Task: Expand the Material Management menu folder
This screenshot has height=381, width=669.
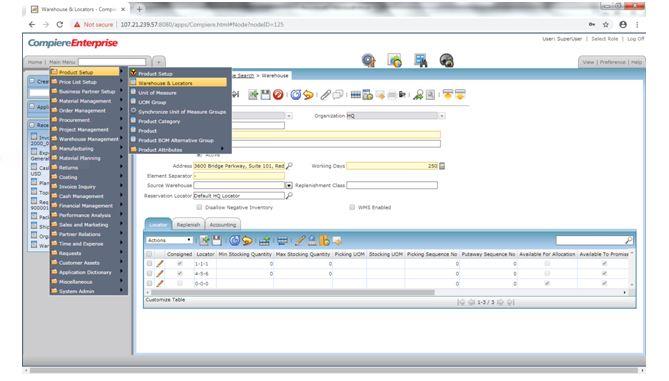Action: click(x=88, y=101)
